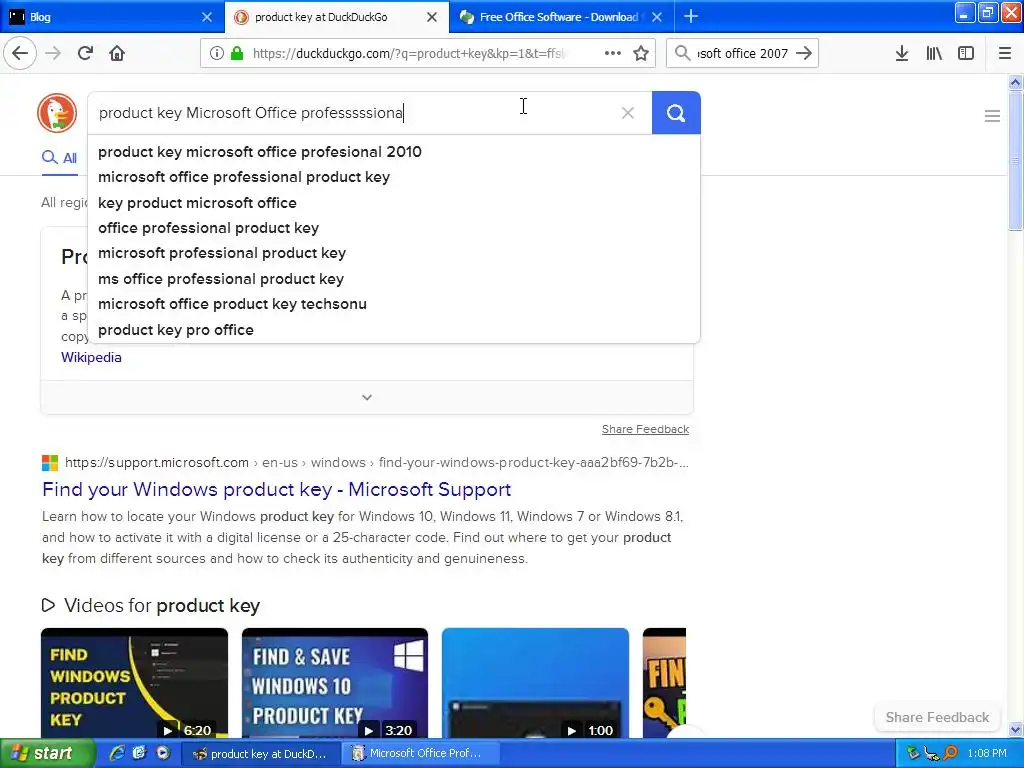Viewport: 1024px width, 768px height.
Task: Switch to the Blog tab
Action: tap(112, 17)
